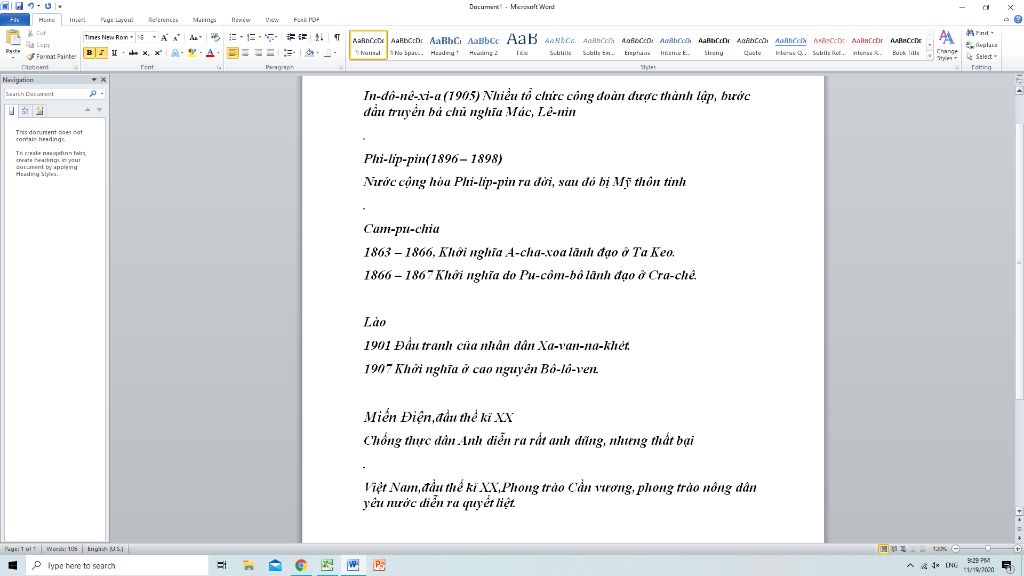Switch to the Mailings tab
This screenshot has width=1024, height=576.
204,20
